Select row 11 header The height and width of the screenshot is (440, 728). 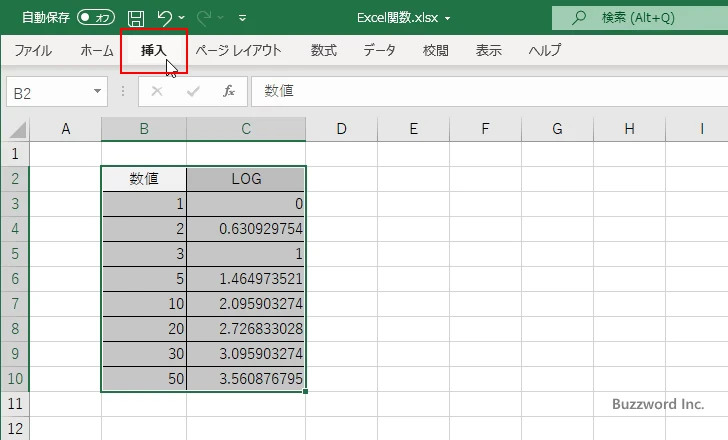point(15,404)
